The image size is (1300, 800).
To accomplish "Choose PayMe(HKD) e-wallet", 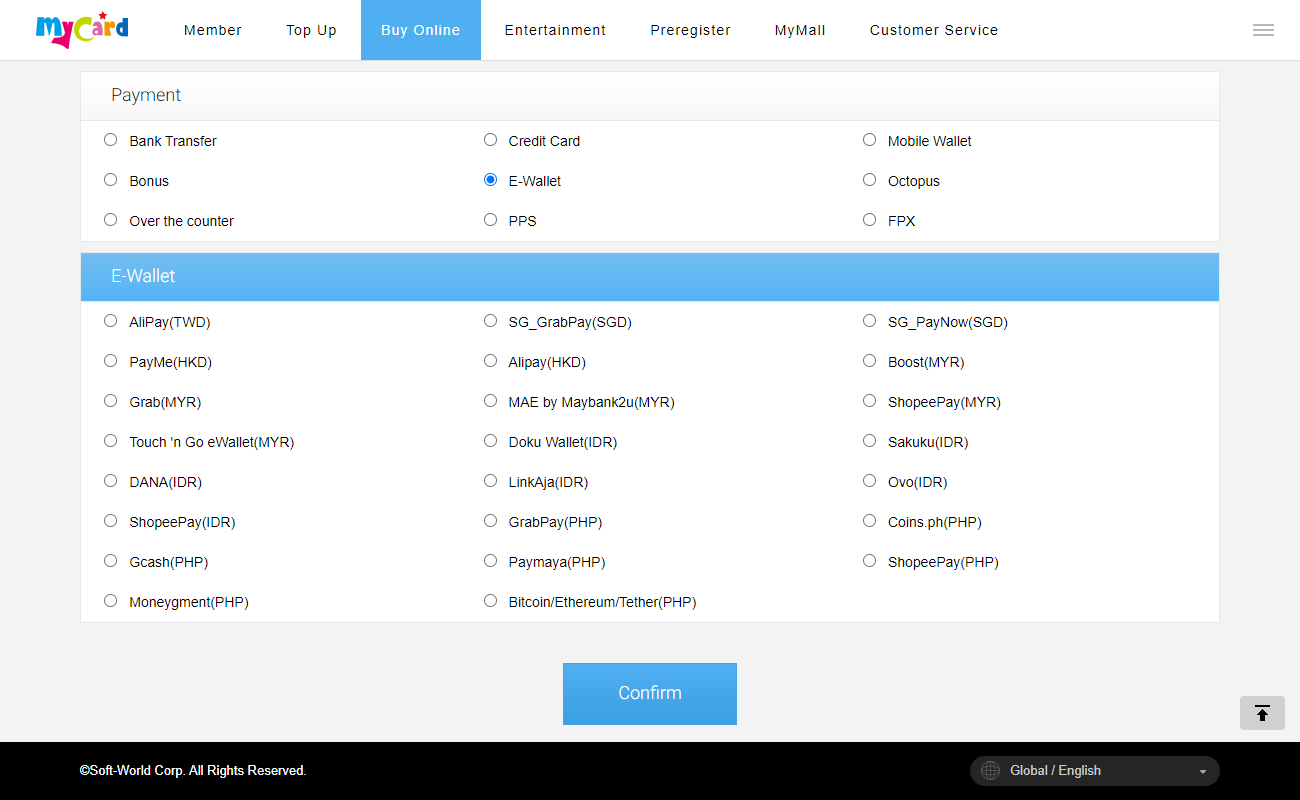I will 111,361.
